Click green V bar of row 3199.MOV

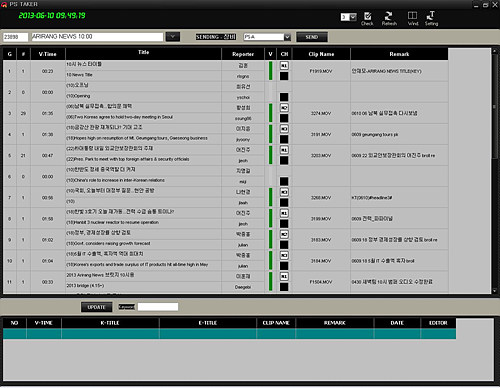(x=271, y=218)
